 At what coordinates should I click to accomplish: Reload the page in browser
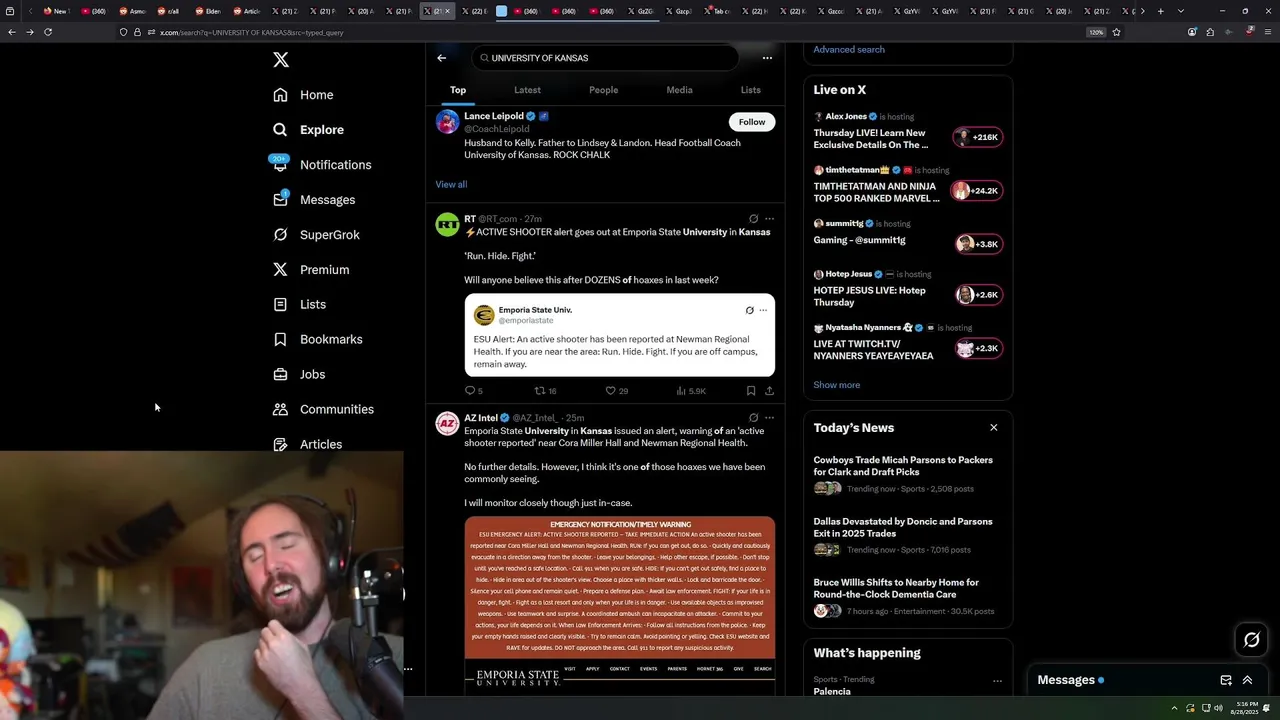tap(47, 32)
